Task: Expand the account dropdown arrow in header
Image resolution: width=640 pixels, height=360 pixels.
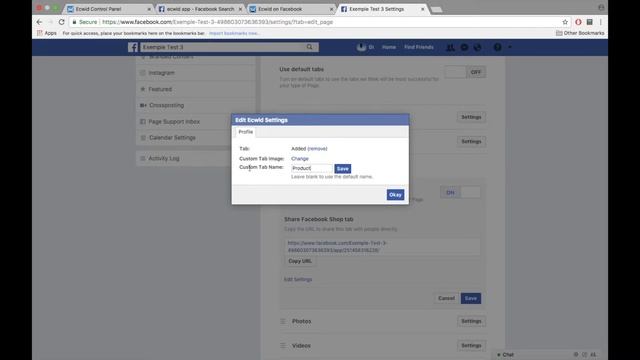Action: tap(510, 47)
